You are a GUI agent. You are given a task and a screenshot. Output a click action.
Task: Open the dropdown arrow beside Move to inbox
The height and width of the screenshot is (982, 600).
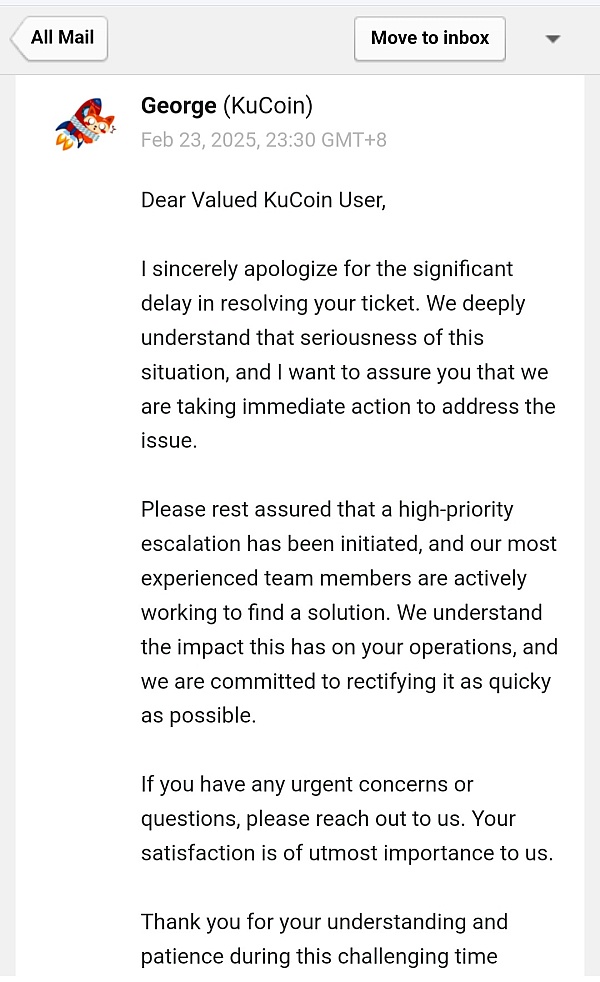(x=552, y=39)
